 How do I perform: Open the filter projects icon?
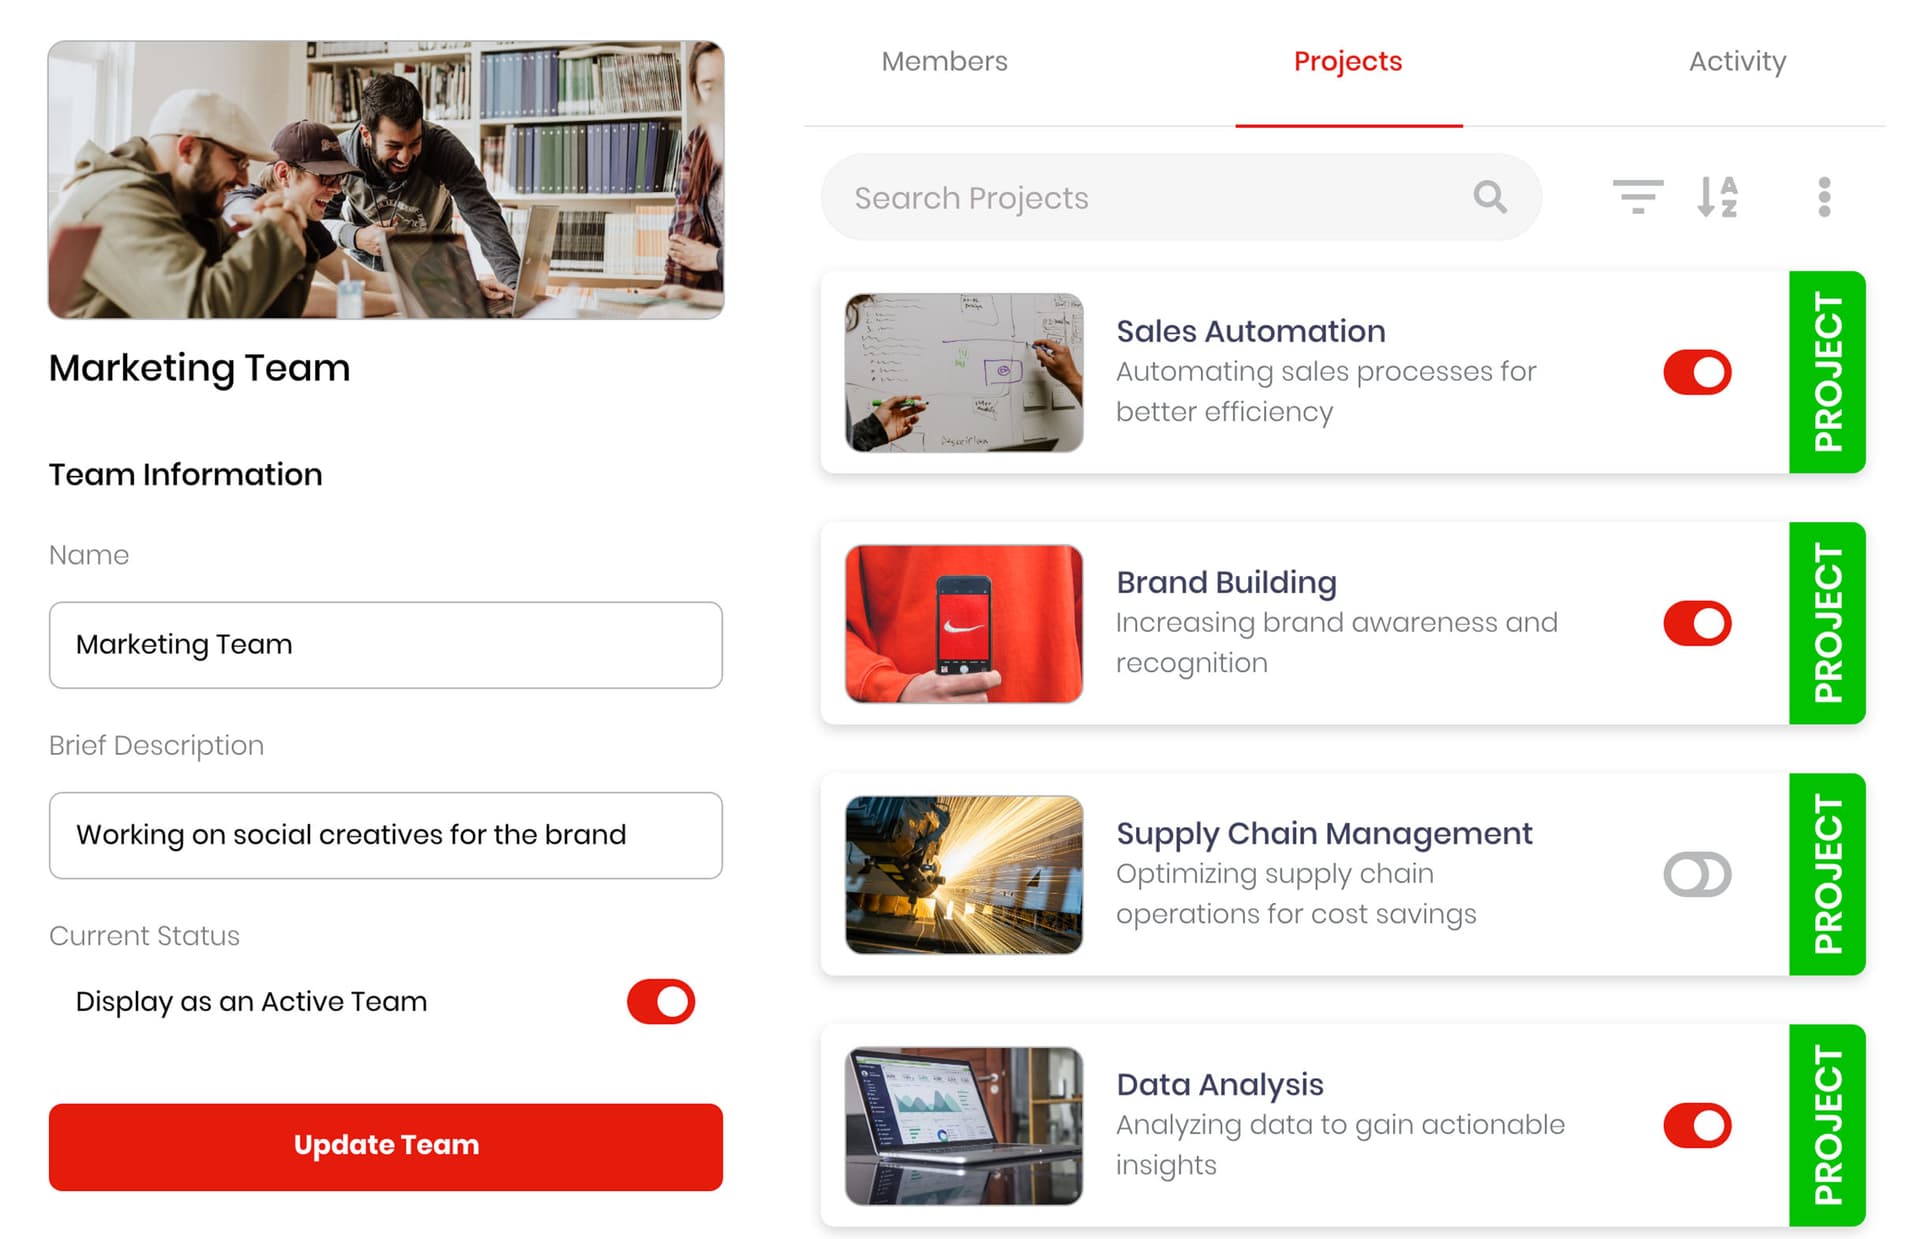tap(1637, 197)
